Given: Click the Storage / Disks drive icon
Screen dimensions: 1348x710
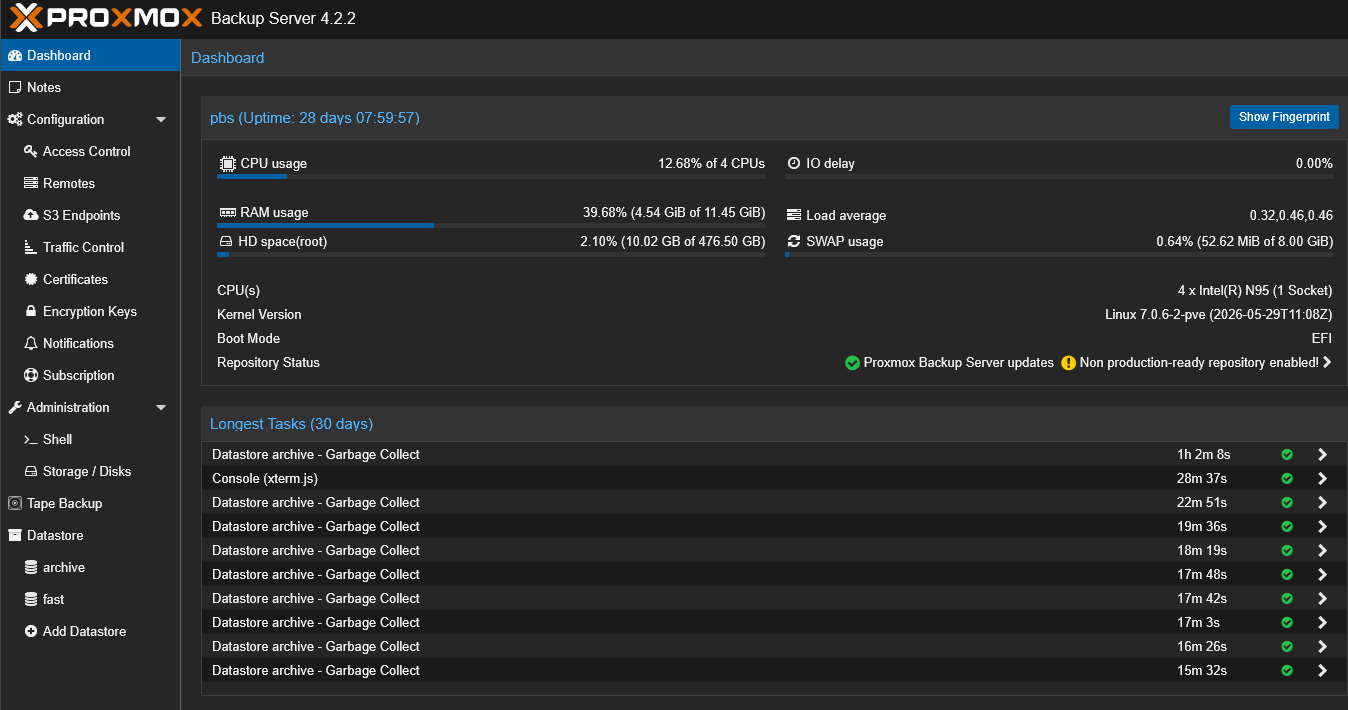Looking at the screenshot, I should pos(31,472).
